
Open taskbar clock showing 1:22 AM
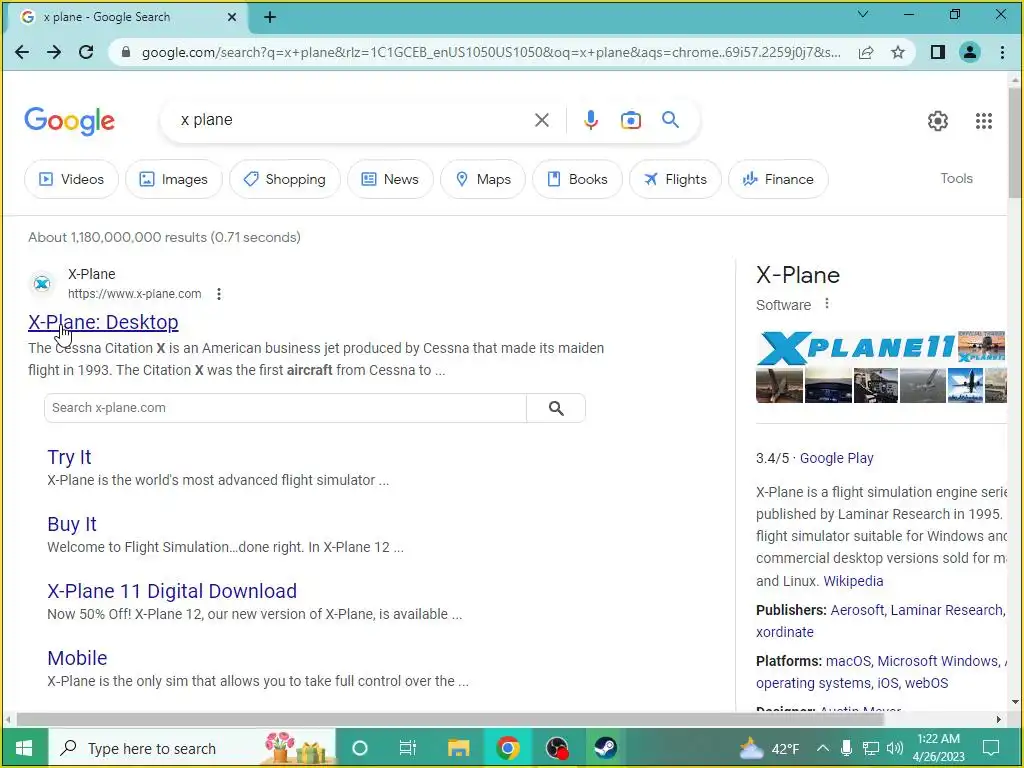point(938,748)
